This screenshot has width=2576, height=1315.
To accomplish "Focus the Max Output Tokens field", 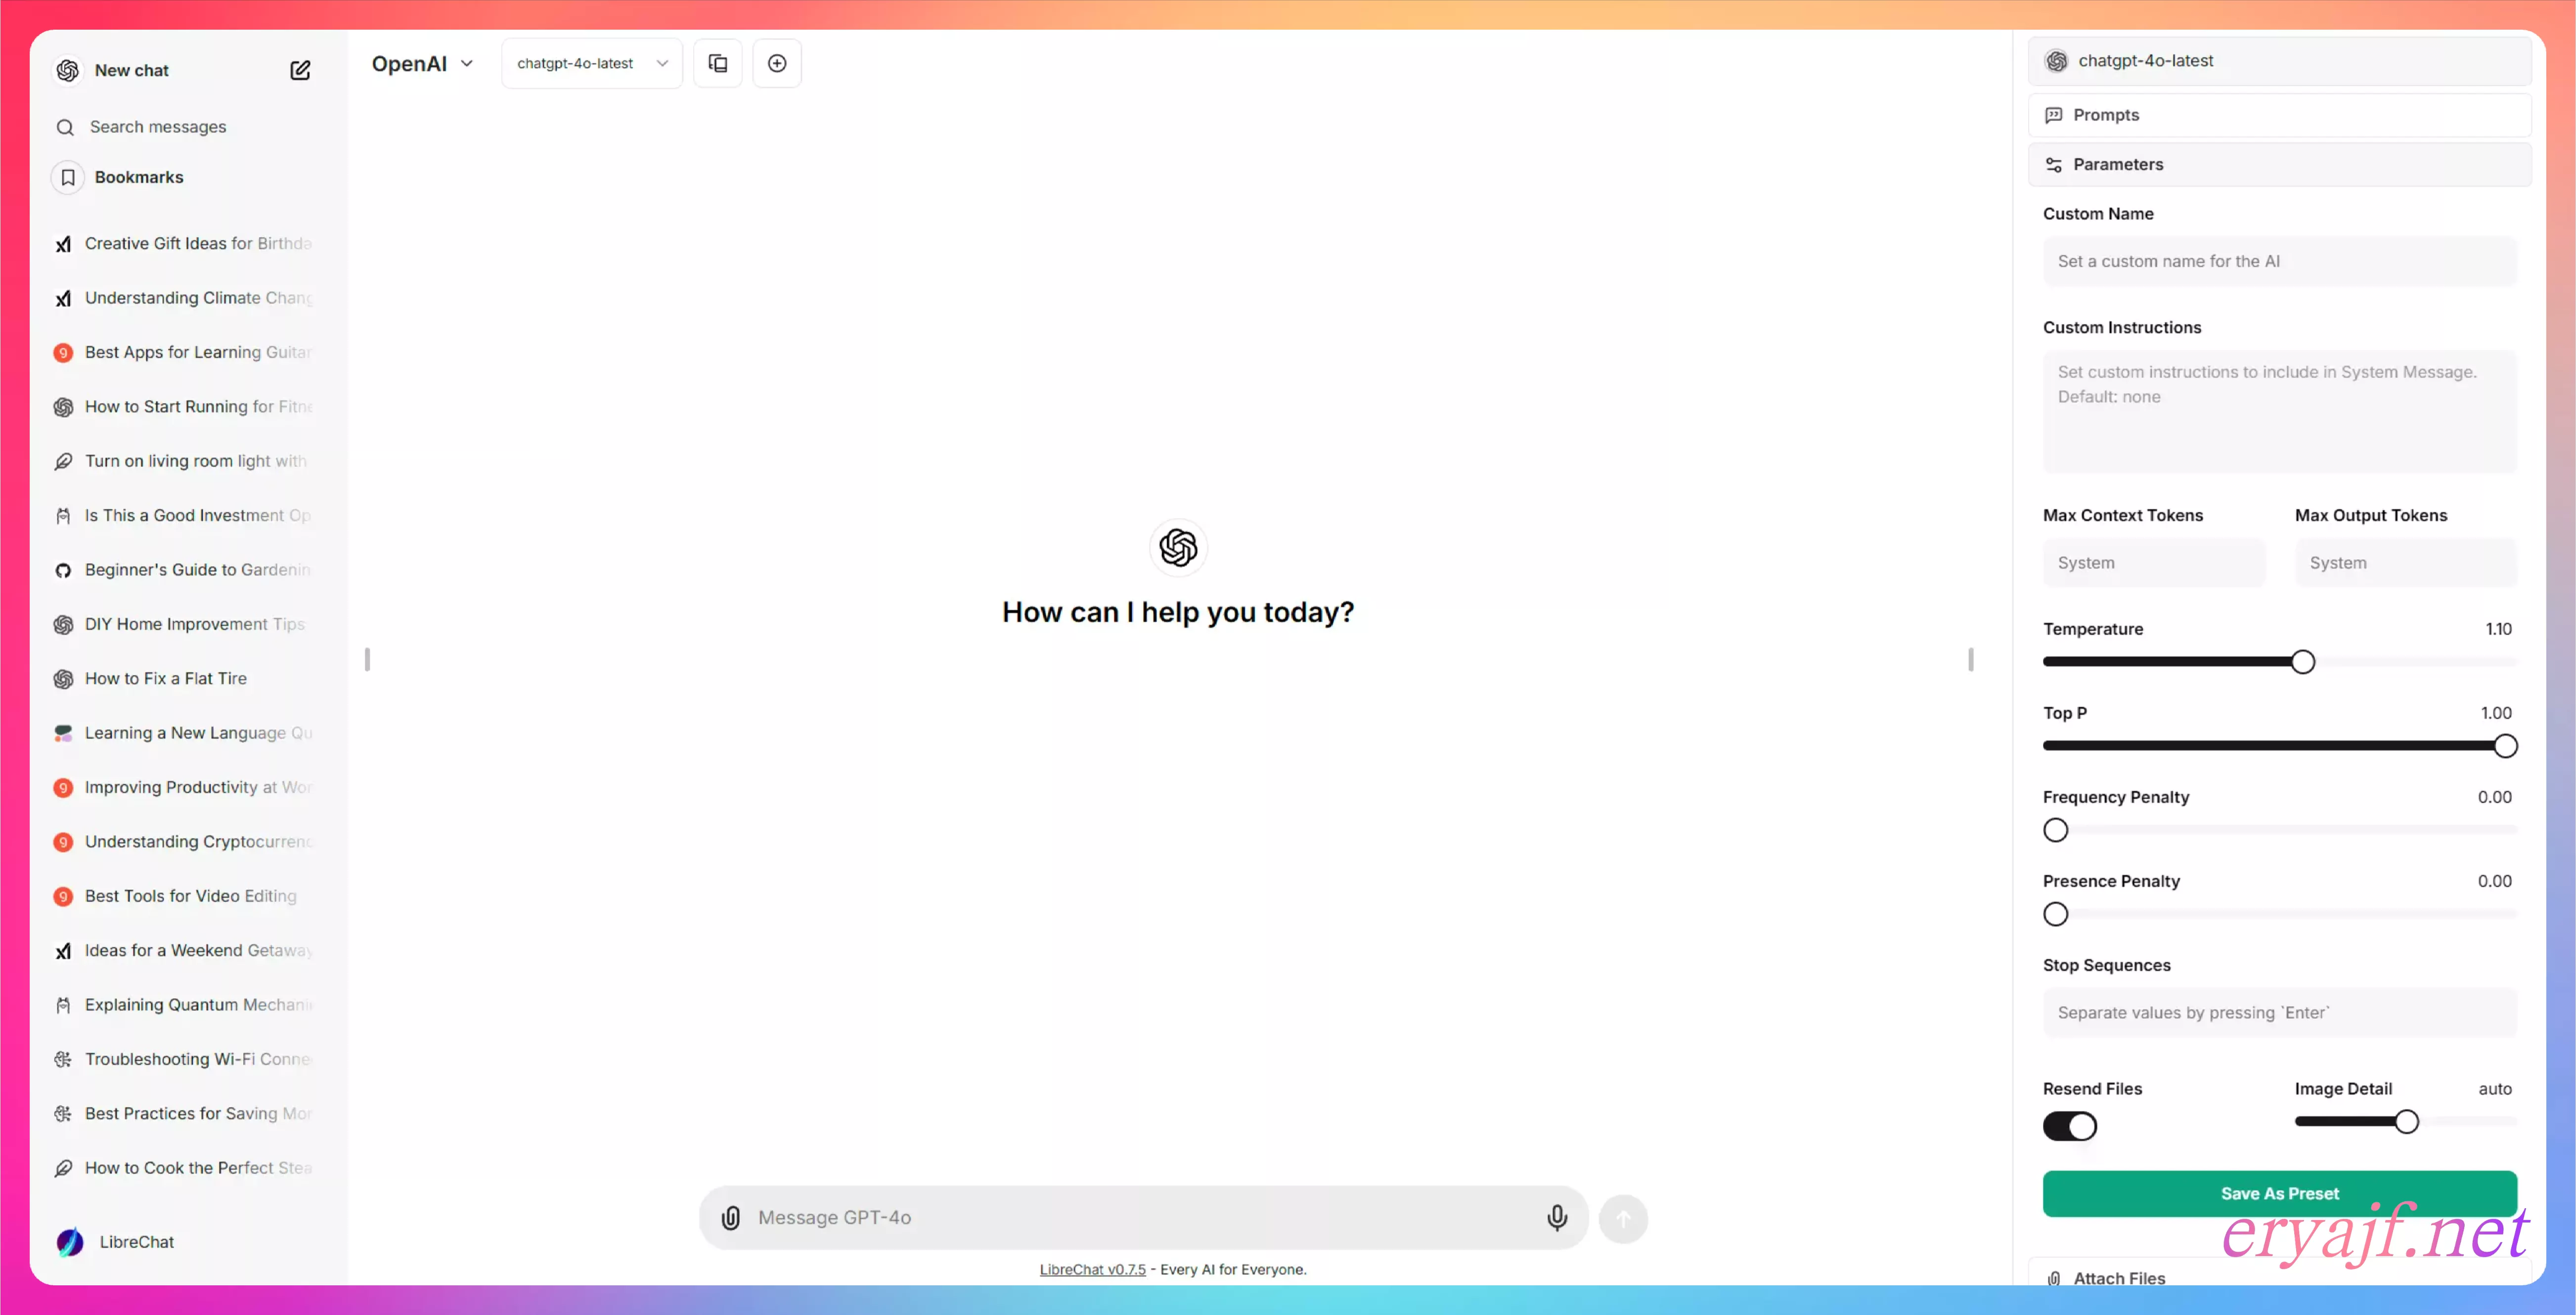I will (2405, 563).
